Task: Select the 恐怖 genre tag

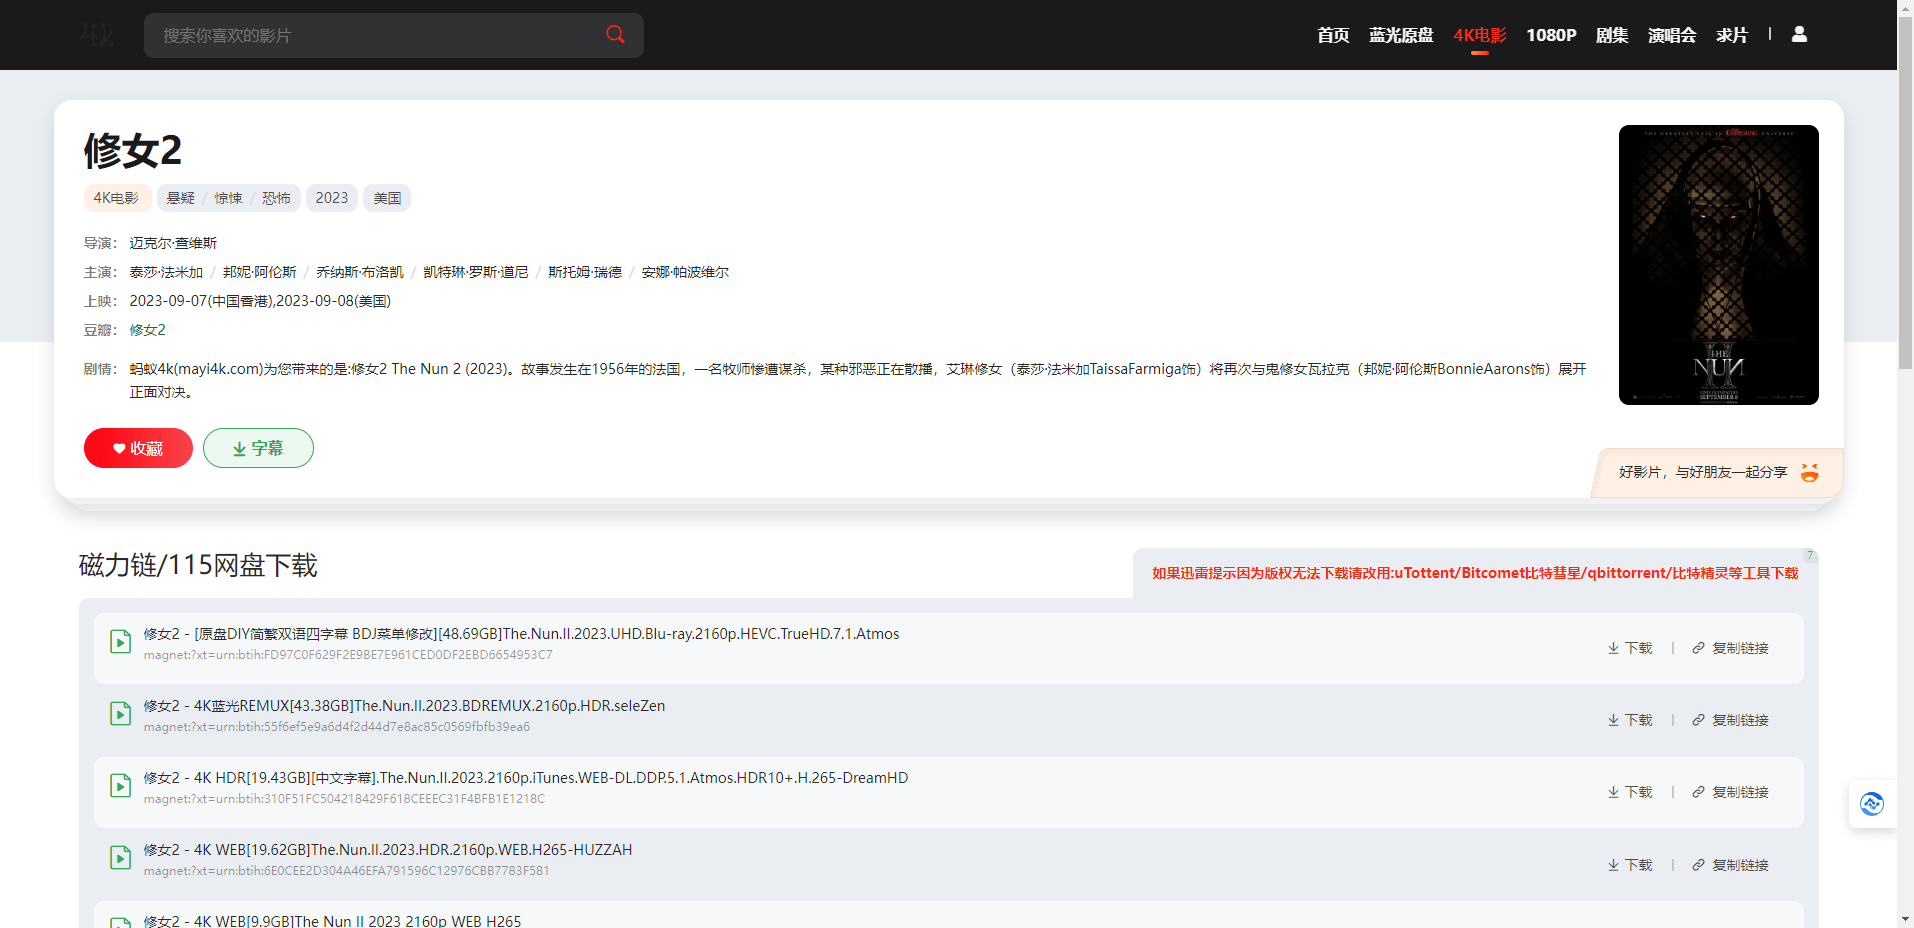Action: coord(276,197)
